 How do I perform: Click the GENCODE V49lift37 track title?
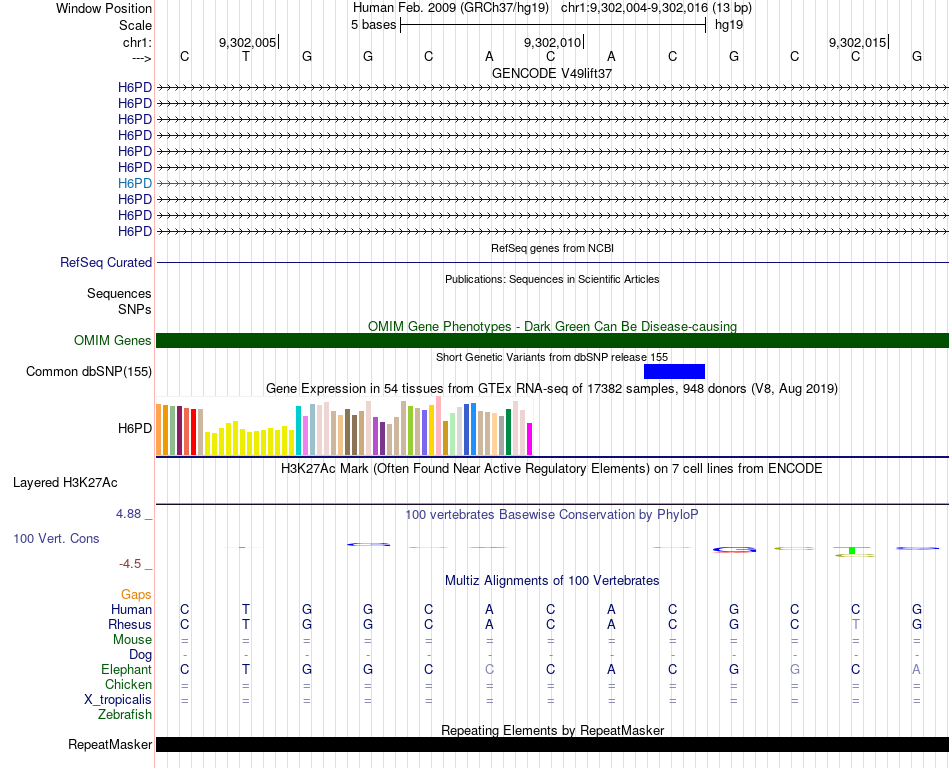pyautogui.click(x=552, y=73)
